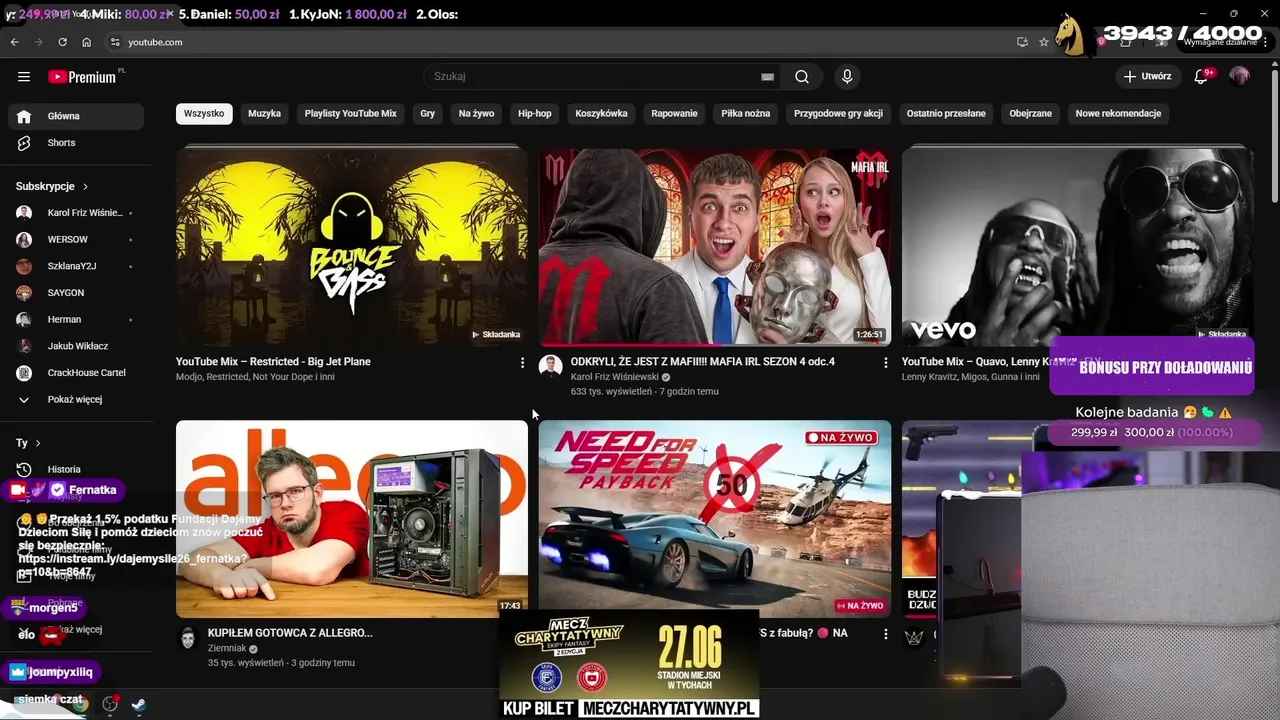Open SAYGON subscription channel
1280x720 pixels.
click(x=76, y=293)
